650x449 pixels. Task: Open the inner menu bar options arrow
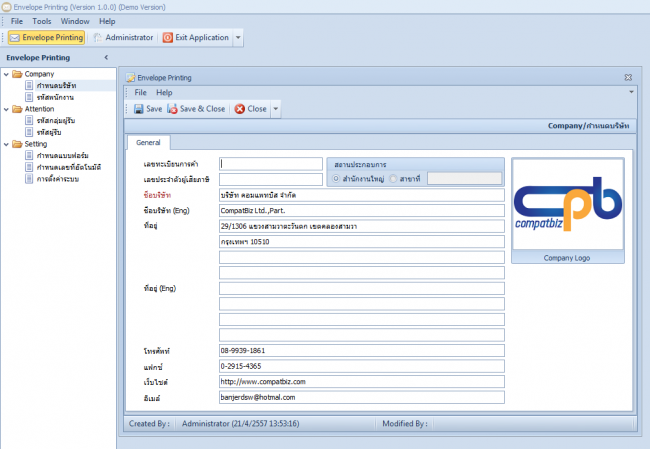tap(631, 92)
